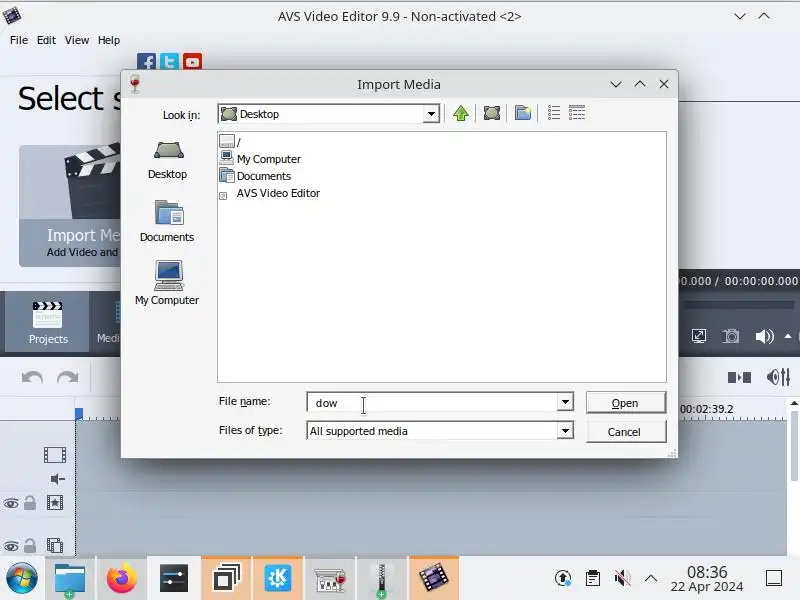This screenshot has width=800, height=600.
Task: Click the split clip icon above timeline
Action: (x=739, y=378)
